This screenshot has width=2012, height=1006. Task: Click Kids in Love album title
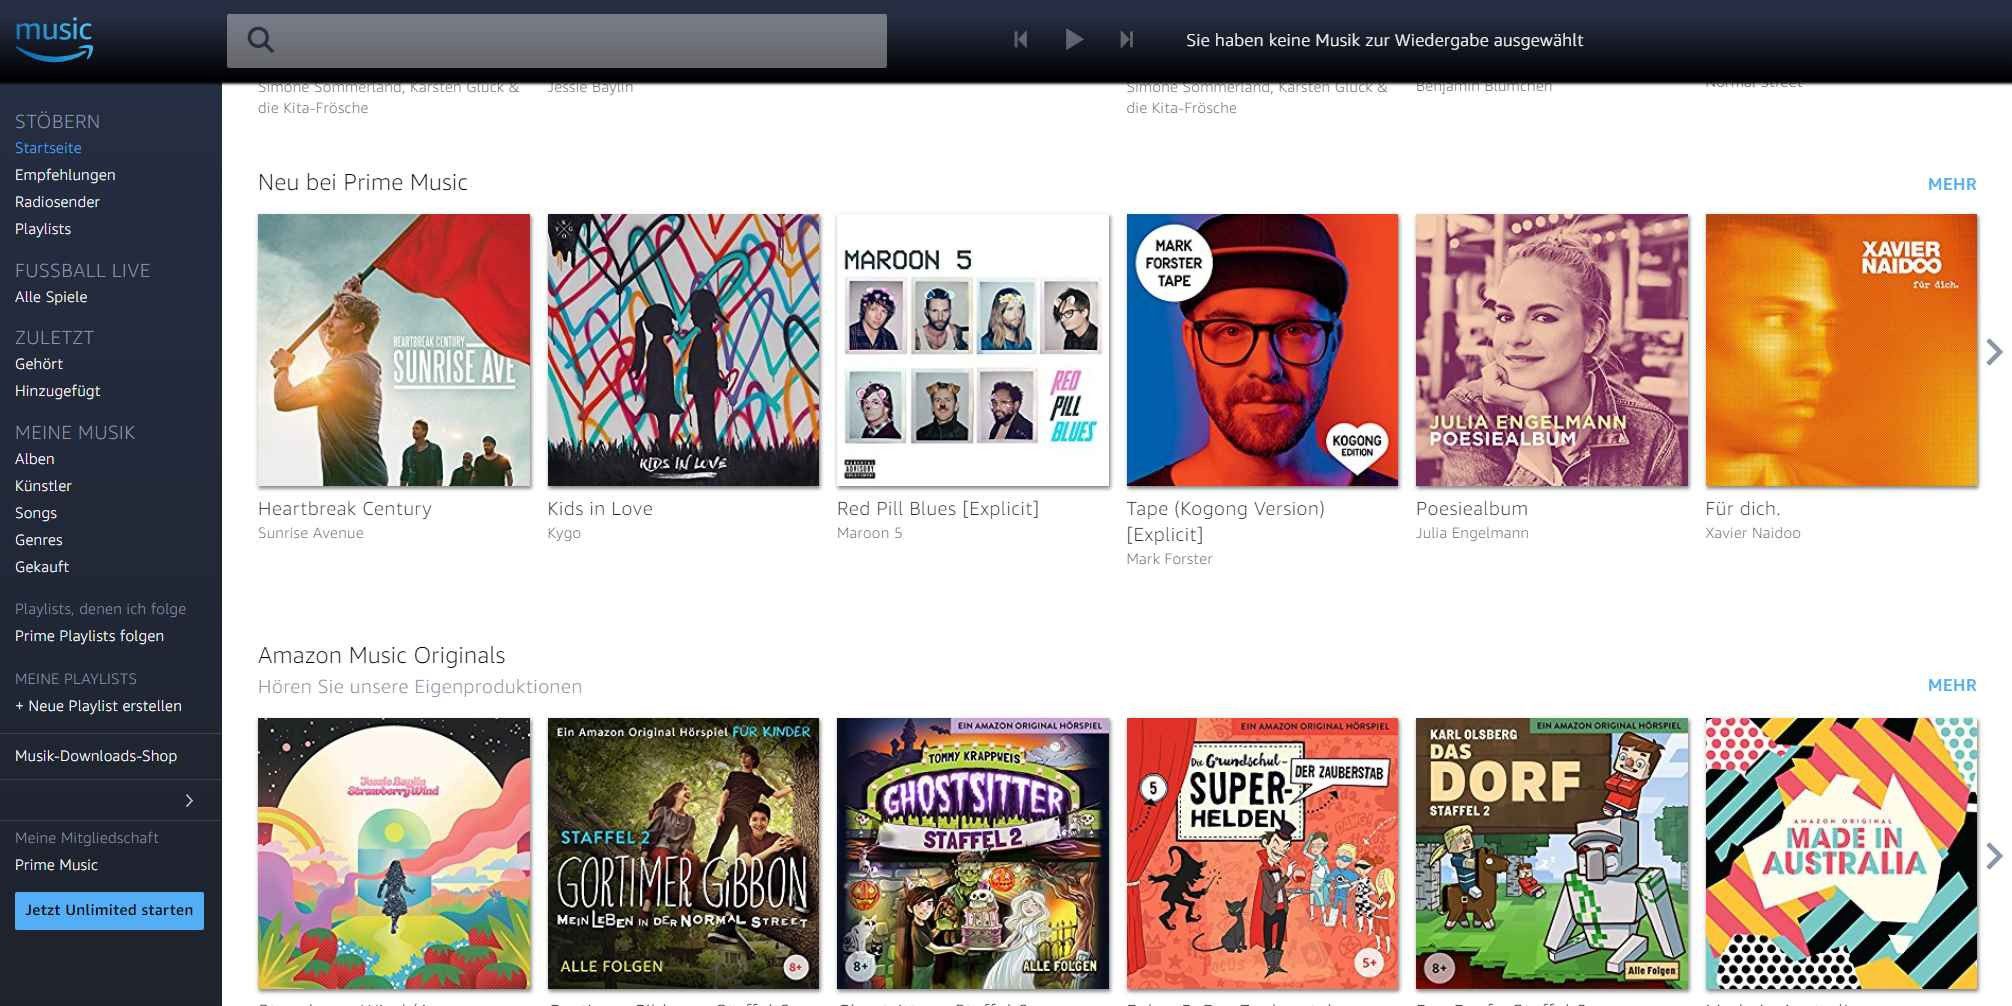pos(600,509)
